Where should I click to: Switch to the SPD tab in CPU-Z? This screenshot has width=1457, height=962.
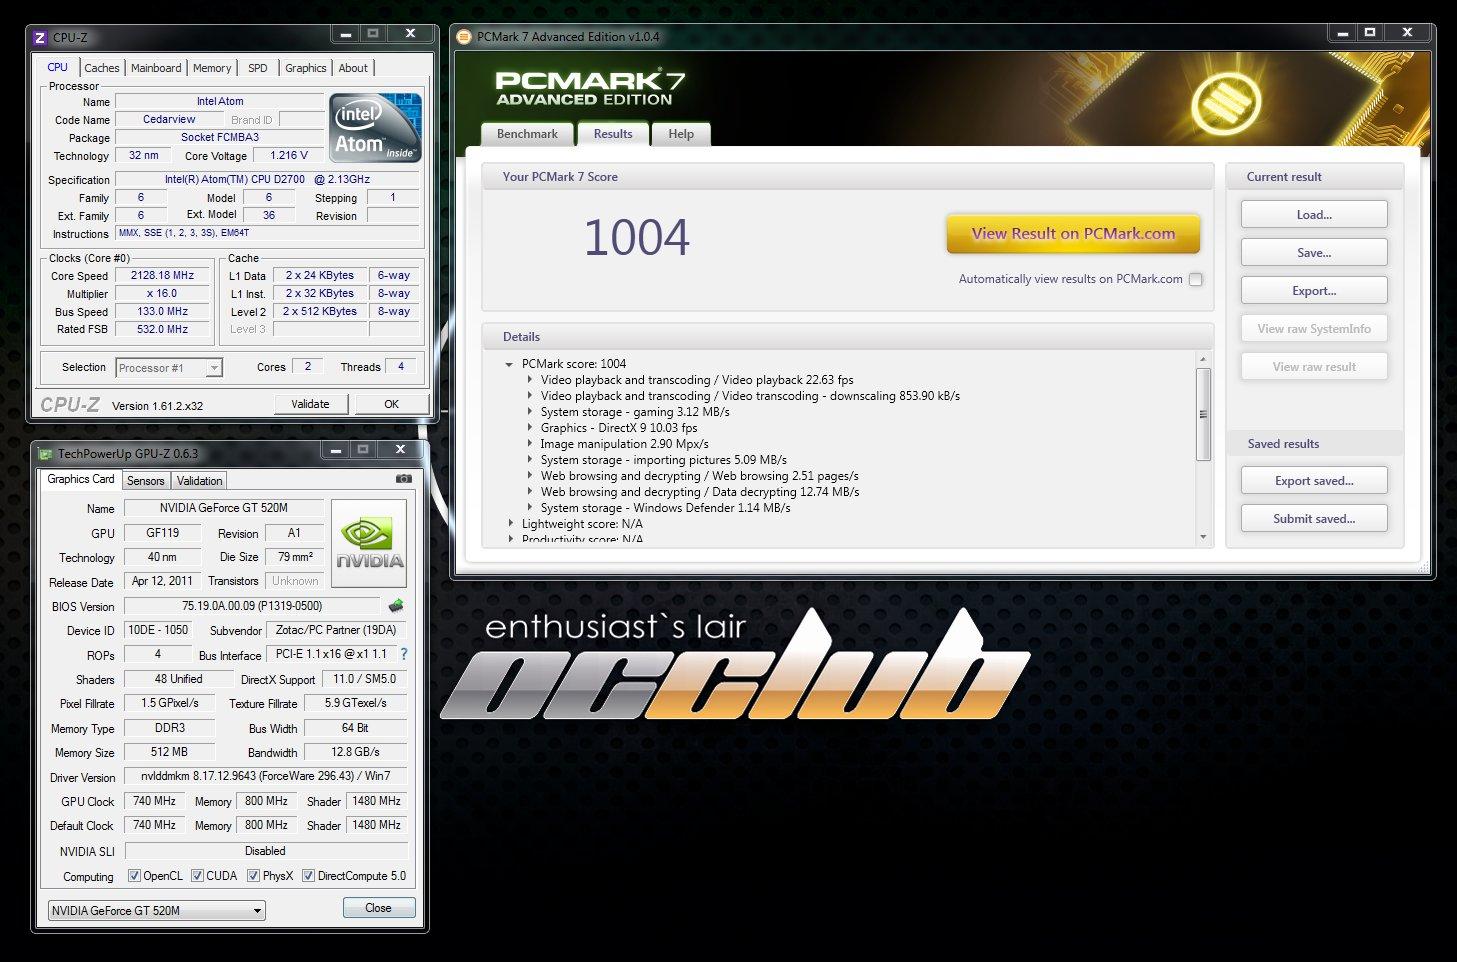258,68
